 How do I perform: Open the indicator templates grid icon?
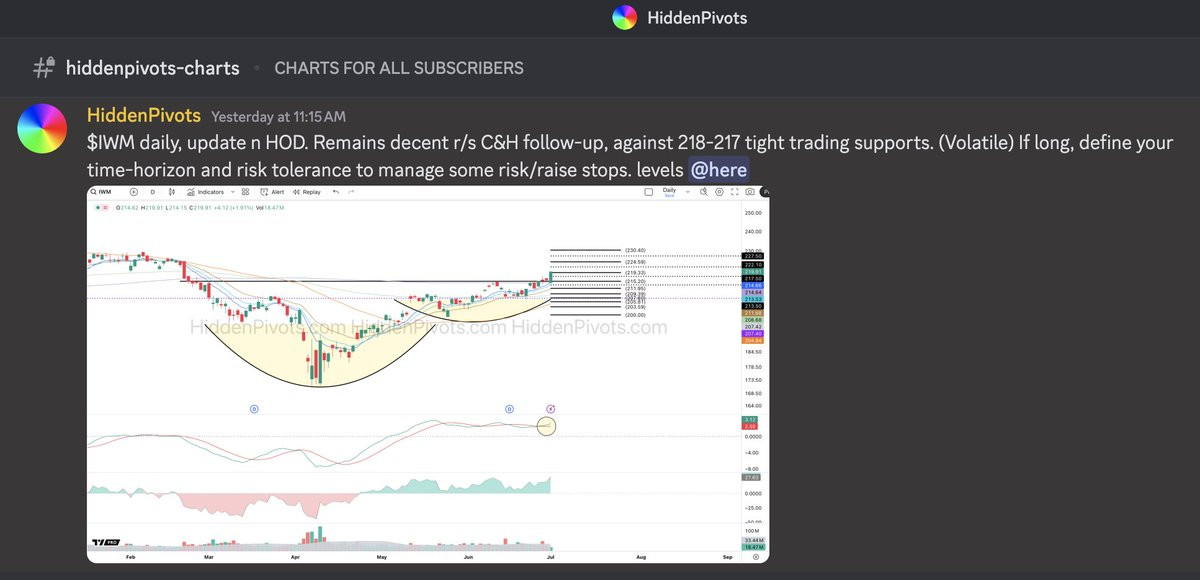pos(245,192)
